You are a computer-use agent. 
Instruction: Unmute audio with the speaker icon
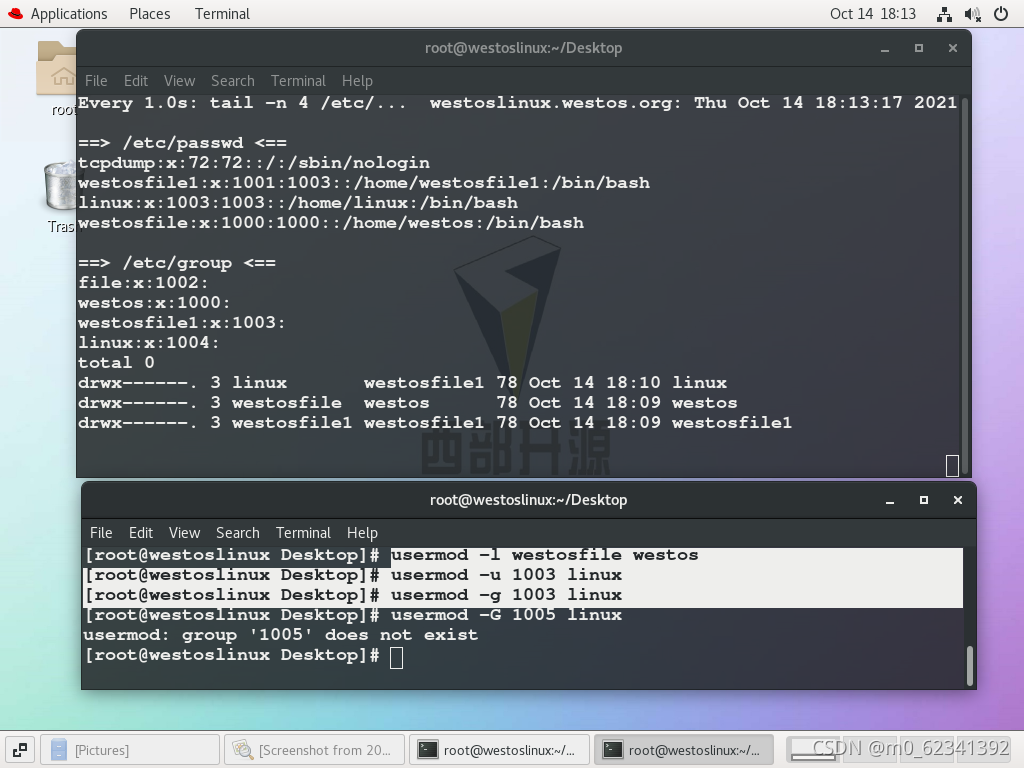coord(972,13)
